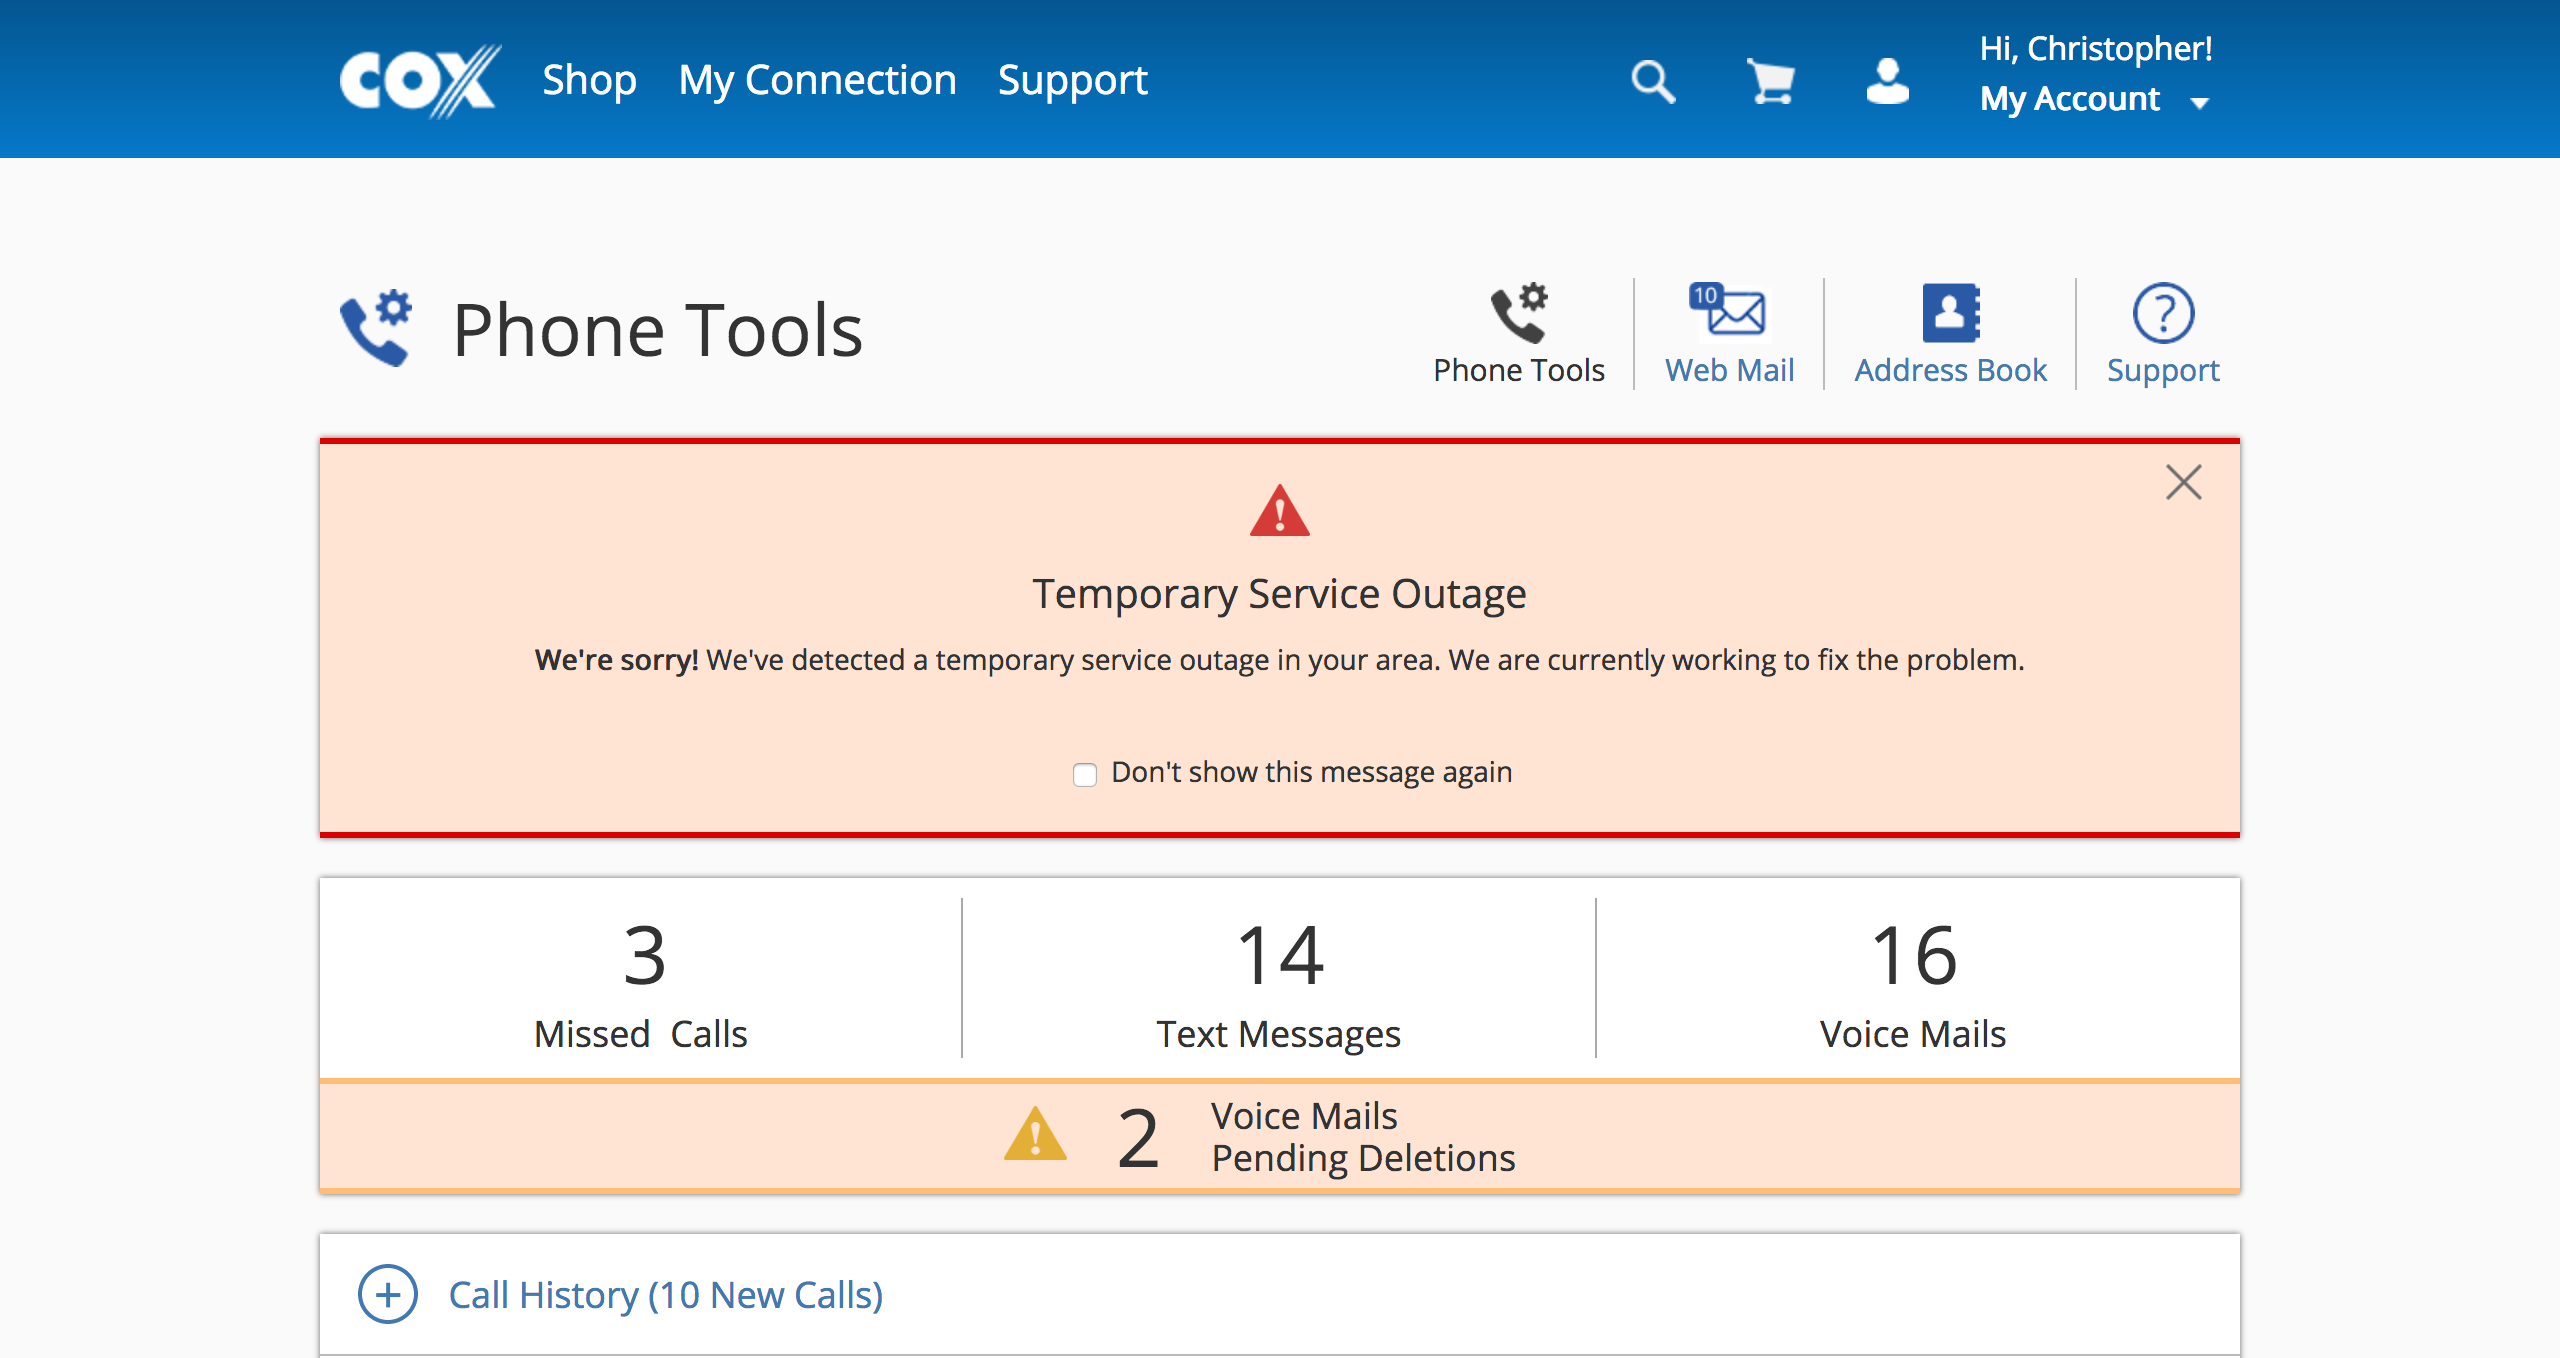Click the Cox logo
The width and height of the screenshot is (2560, 1358).
(x=420, y=80)
